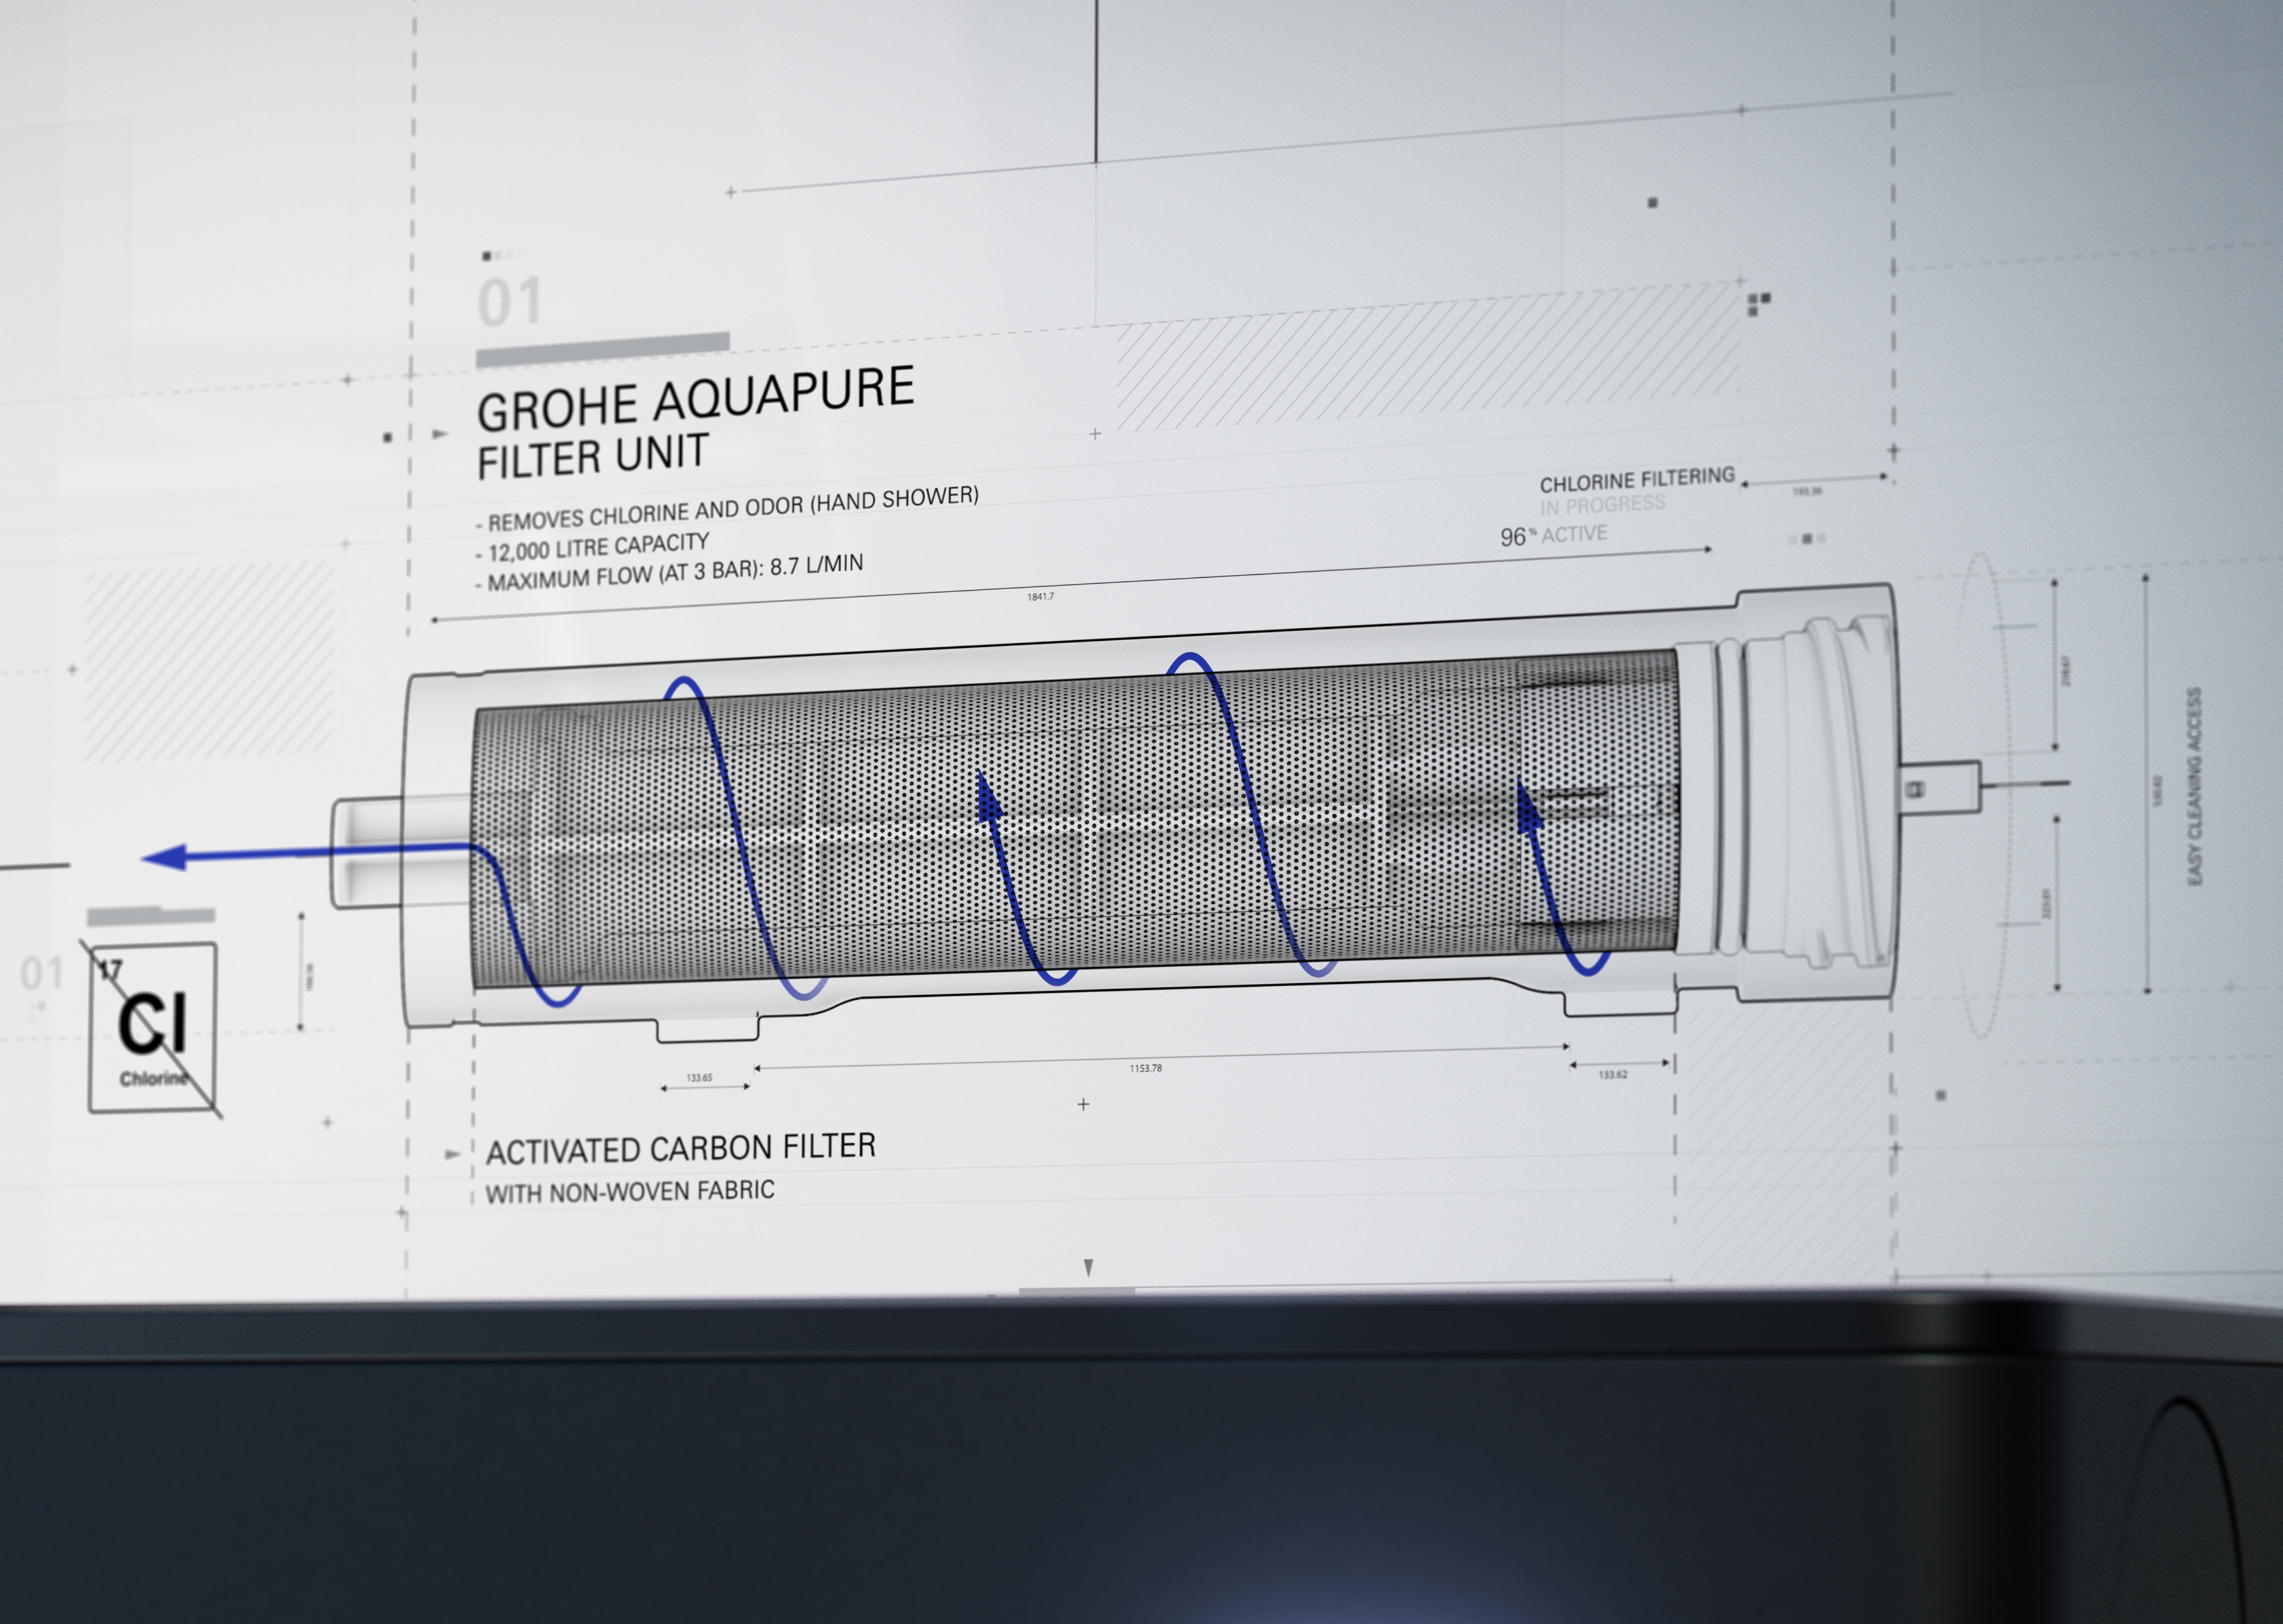The width and height of the screenshot is (2283, 1624).
Task: Click the 96% ACTIVE indicator
Action: tap(1553, 535)
